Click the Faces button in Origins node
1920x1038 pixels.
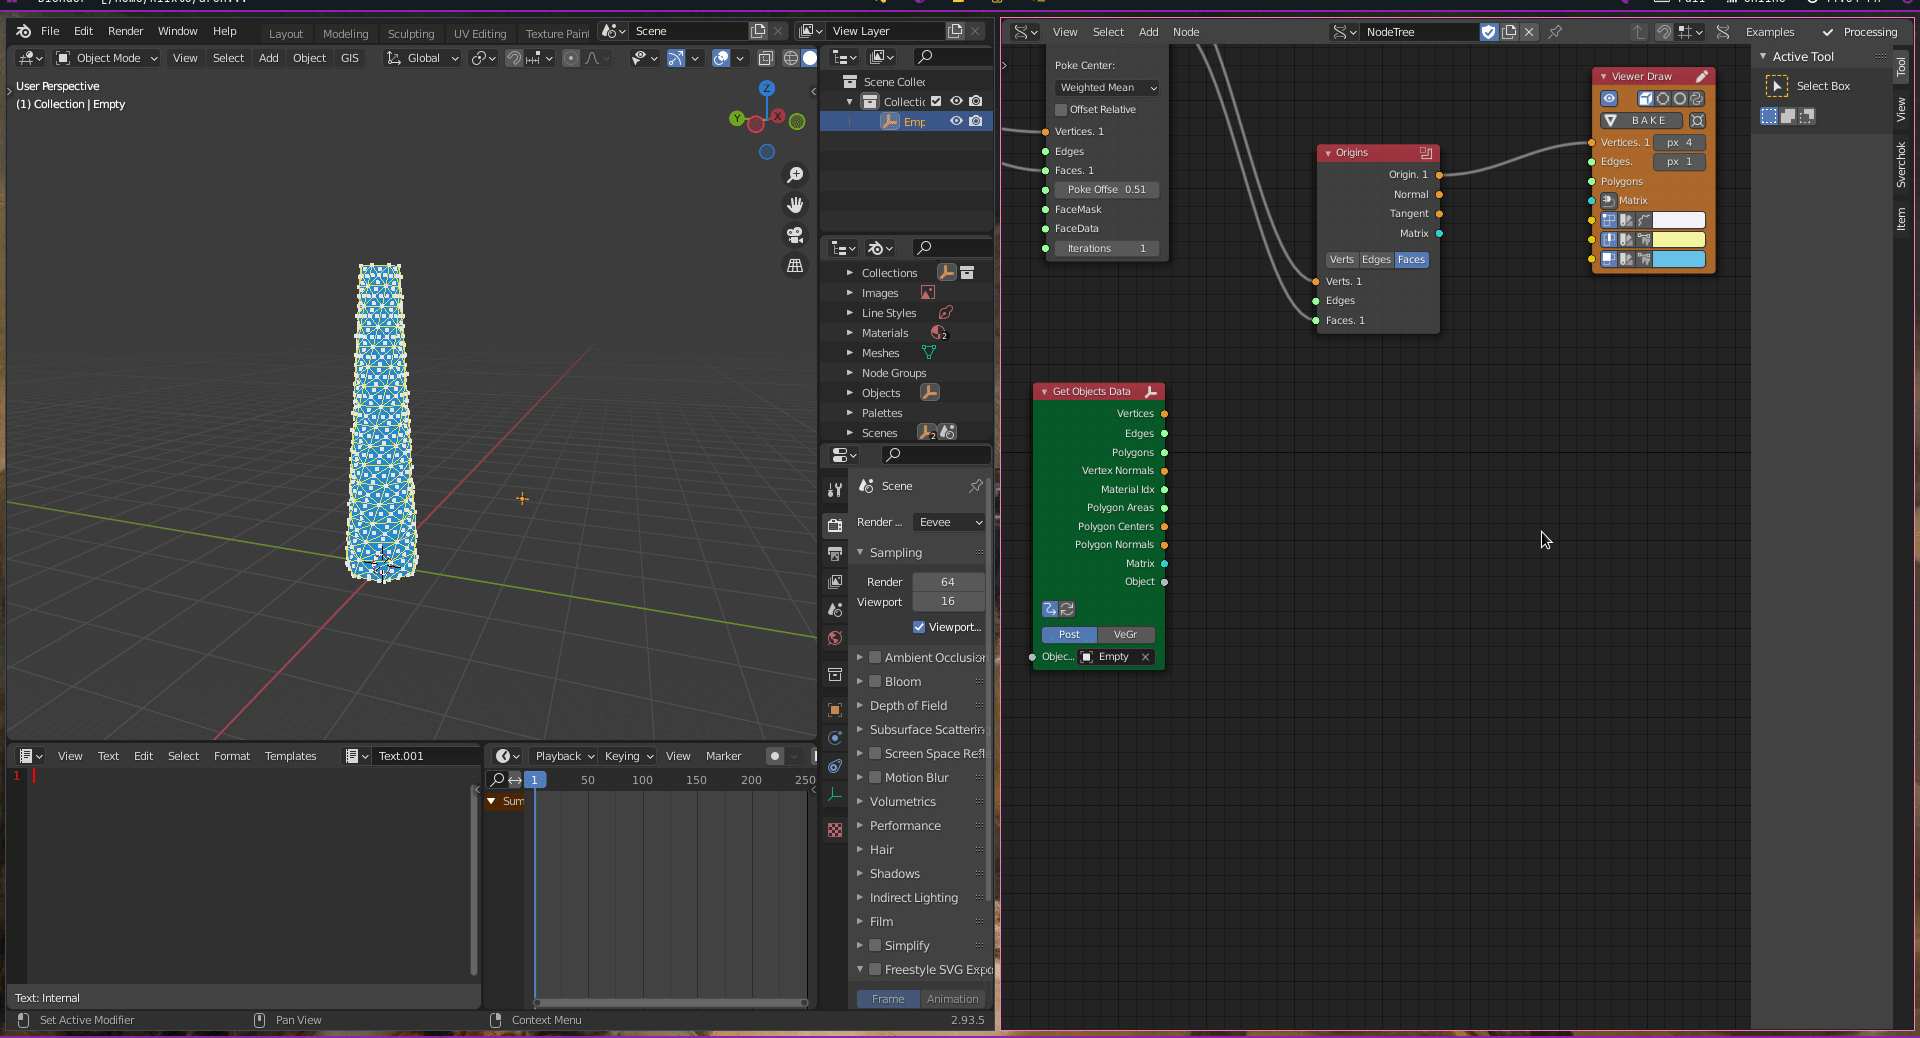[1411, 259]
